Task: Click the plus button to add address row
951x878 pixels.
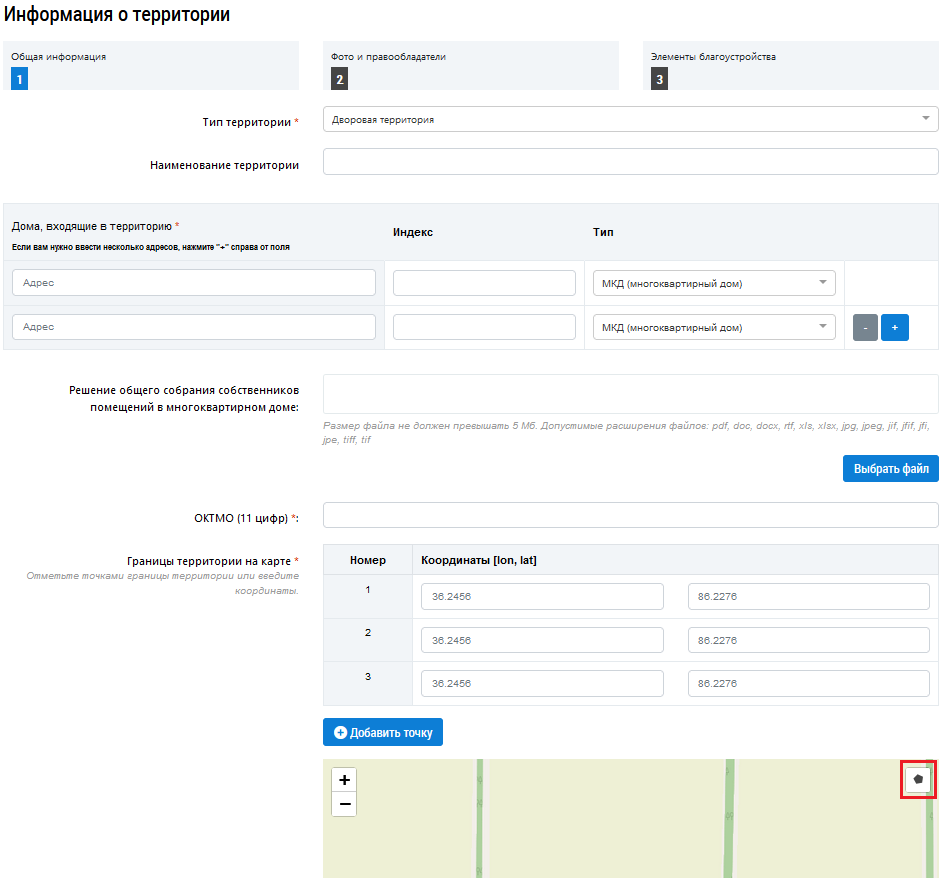Action: tap(895, 327)
